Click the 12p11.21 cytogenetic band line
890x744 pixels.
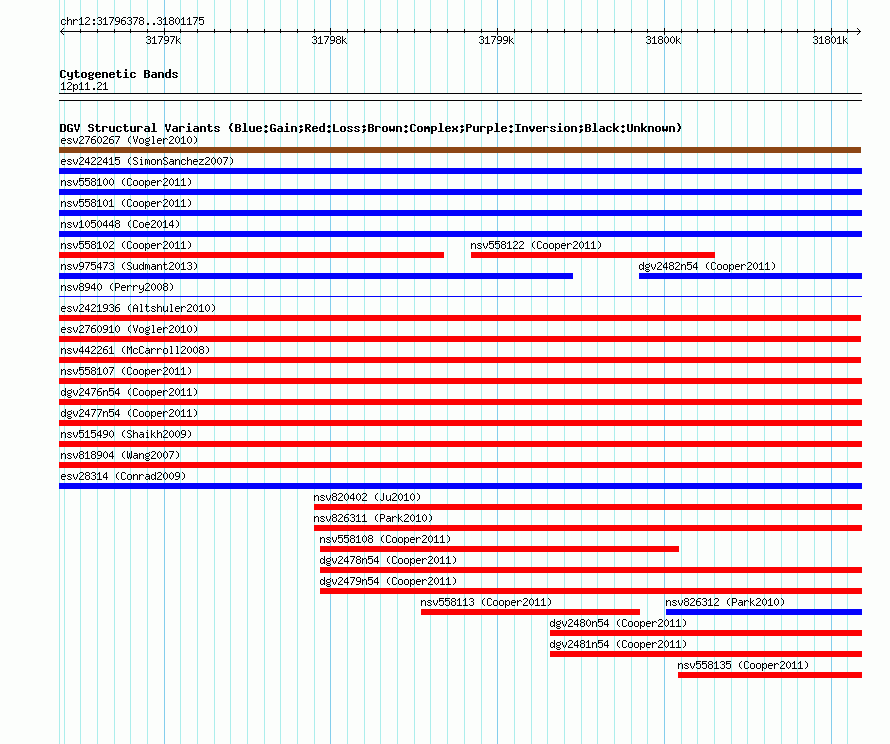point(460,97)
